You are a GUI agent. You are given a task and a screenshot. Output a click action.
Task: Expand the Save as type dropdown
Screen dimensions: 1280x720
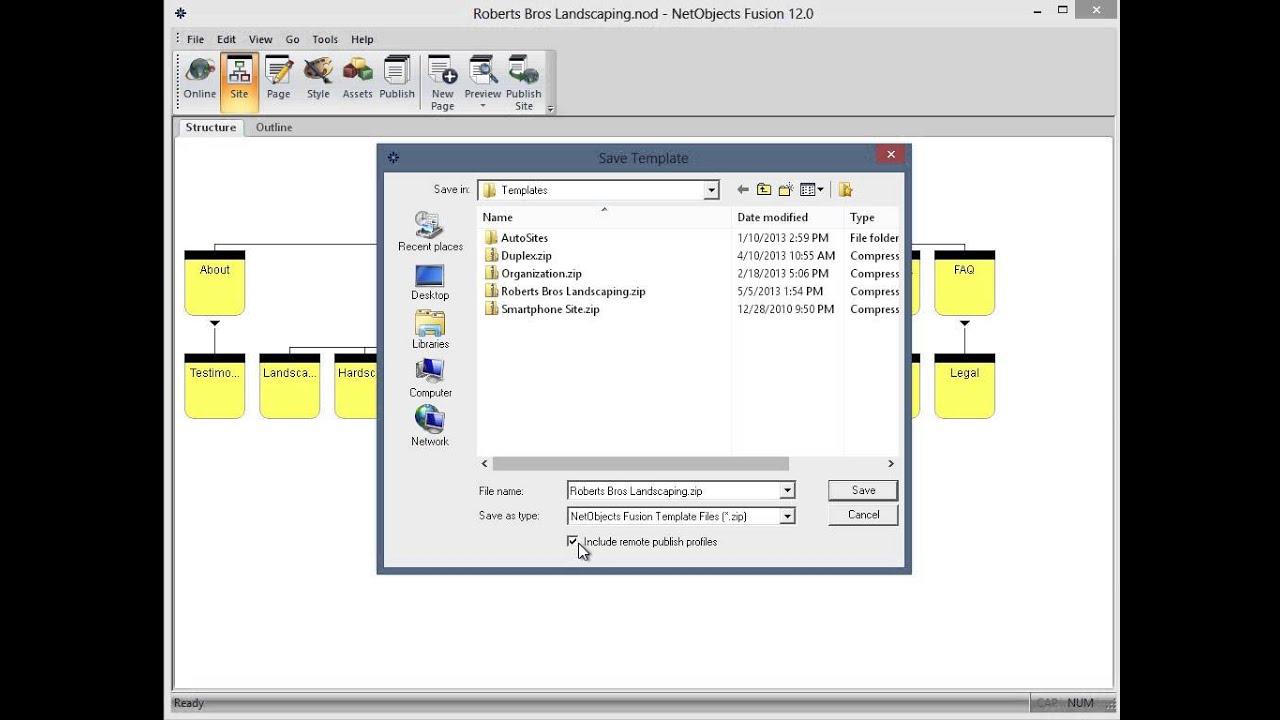point(787,516)
